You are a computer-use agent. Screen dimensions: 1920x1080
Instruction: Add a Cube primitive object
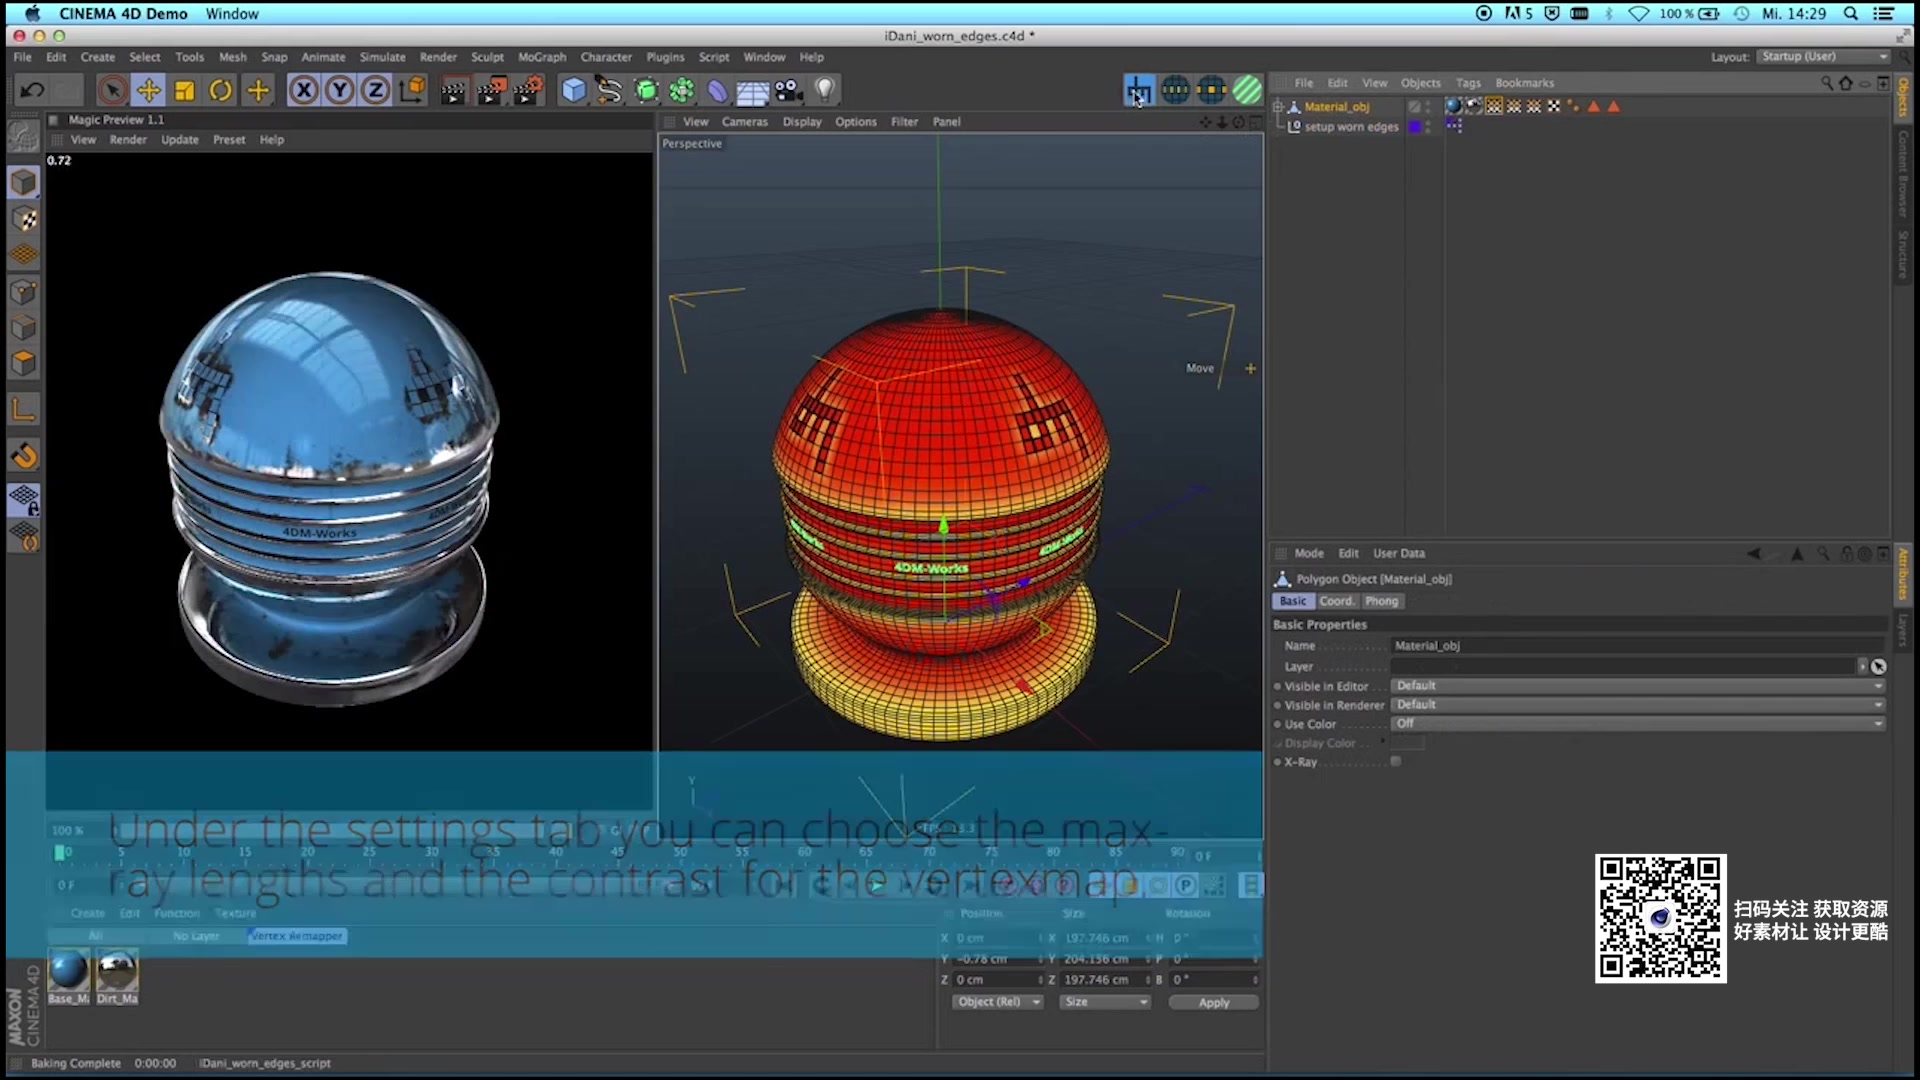click(573, 91)
